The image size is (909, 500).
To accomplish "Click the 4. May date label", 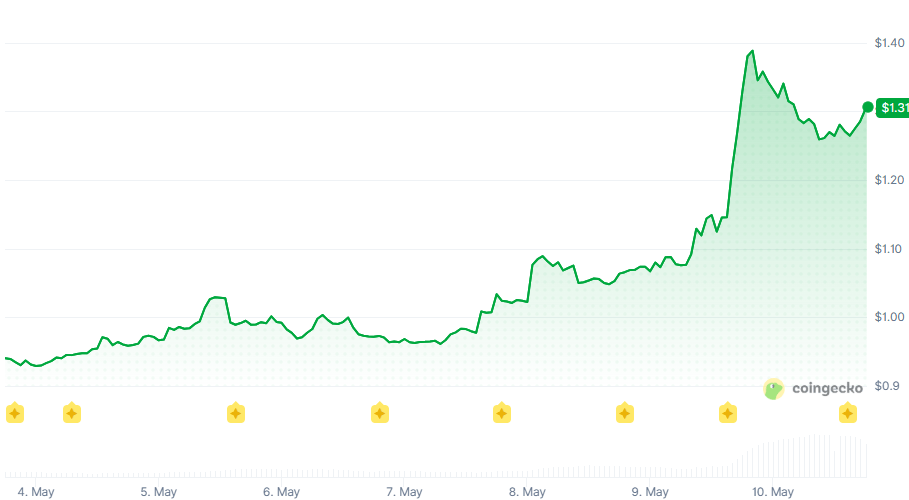I will pyautogui.click(x=36, y=492).
